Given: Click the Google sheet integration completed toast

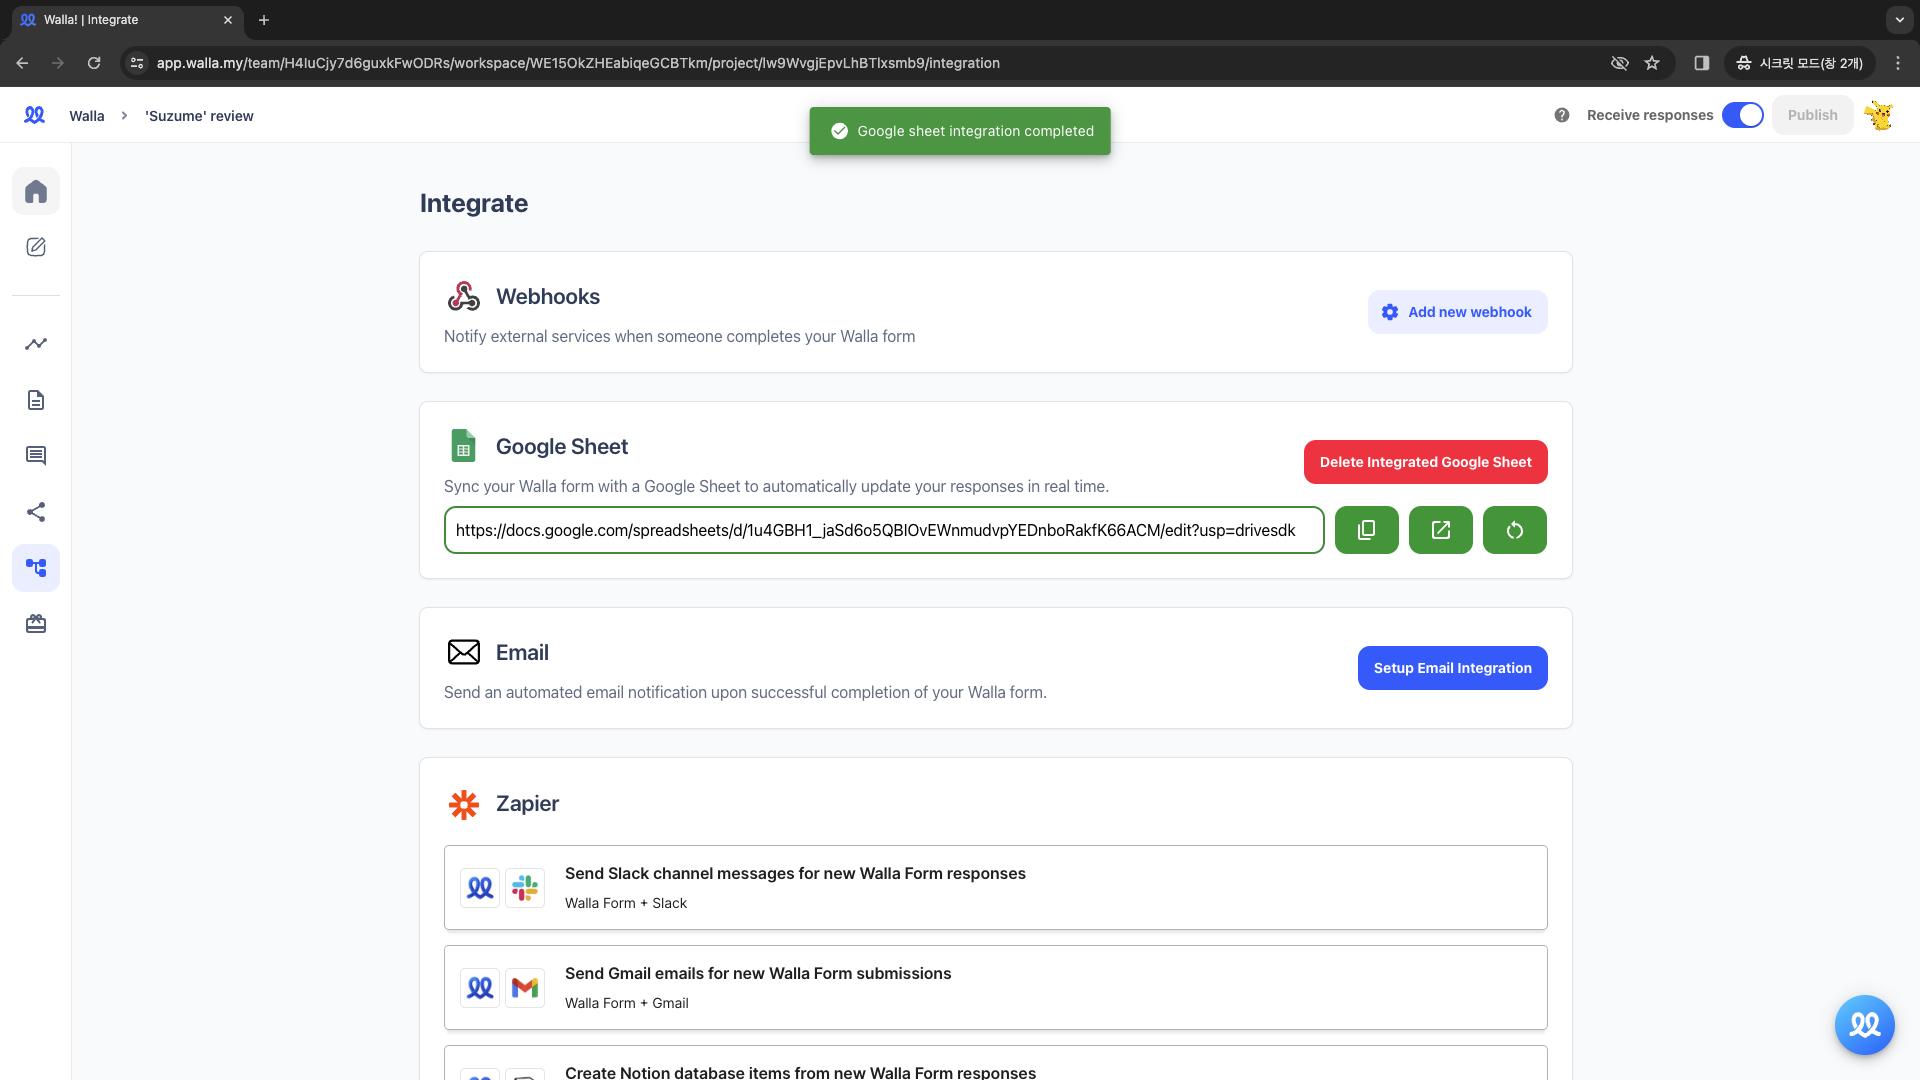Looking at the screenshot, I should (960, 131).
